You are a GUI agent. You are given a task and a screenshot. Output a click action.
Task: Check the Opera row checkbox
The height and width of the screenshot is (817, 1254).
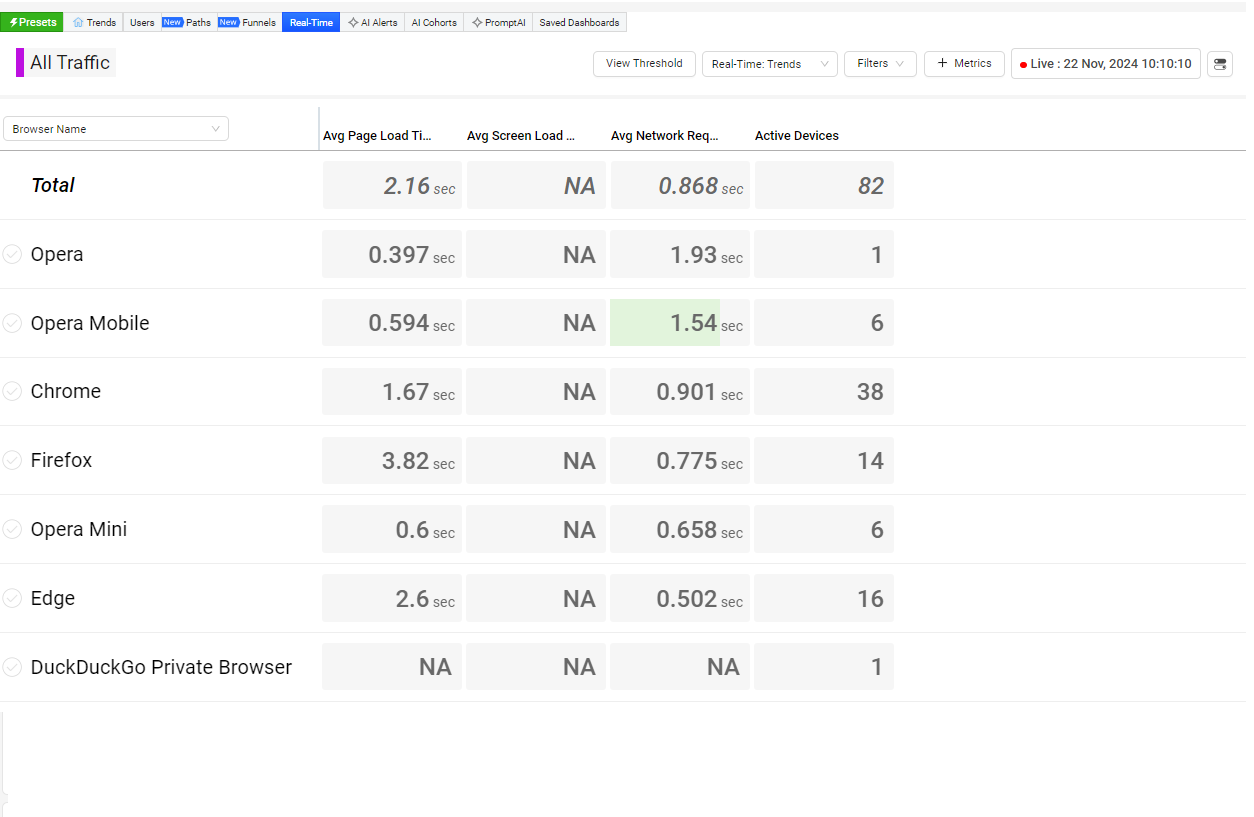pos(12,254)
